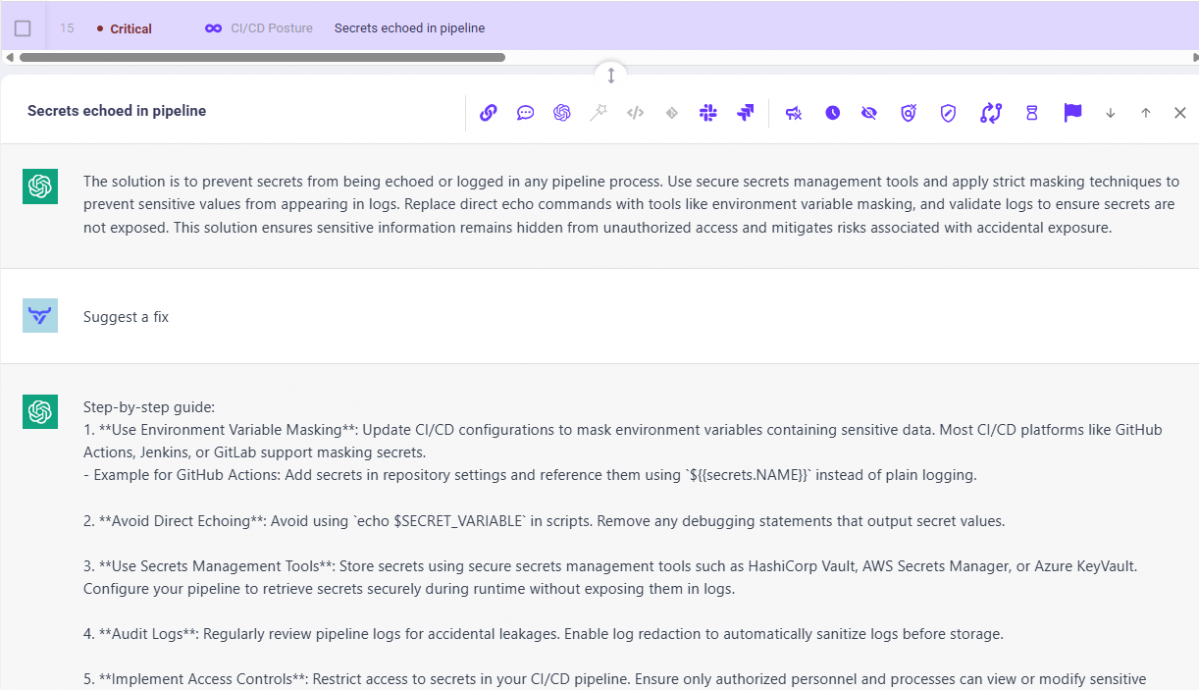Viewport: 1199px width, 690px height.
Task: Toggle the workflow status cycle icon
Action: point(991,113)
